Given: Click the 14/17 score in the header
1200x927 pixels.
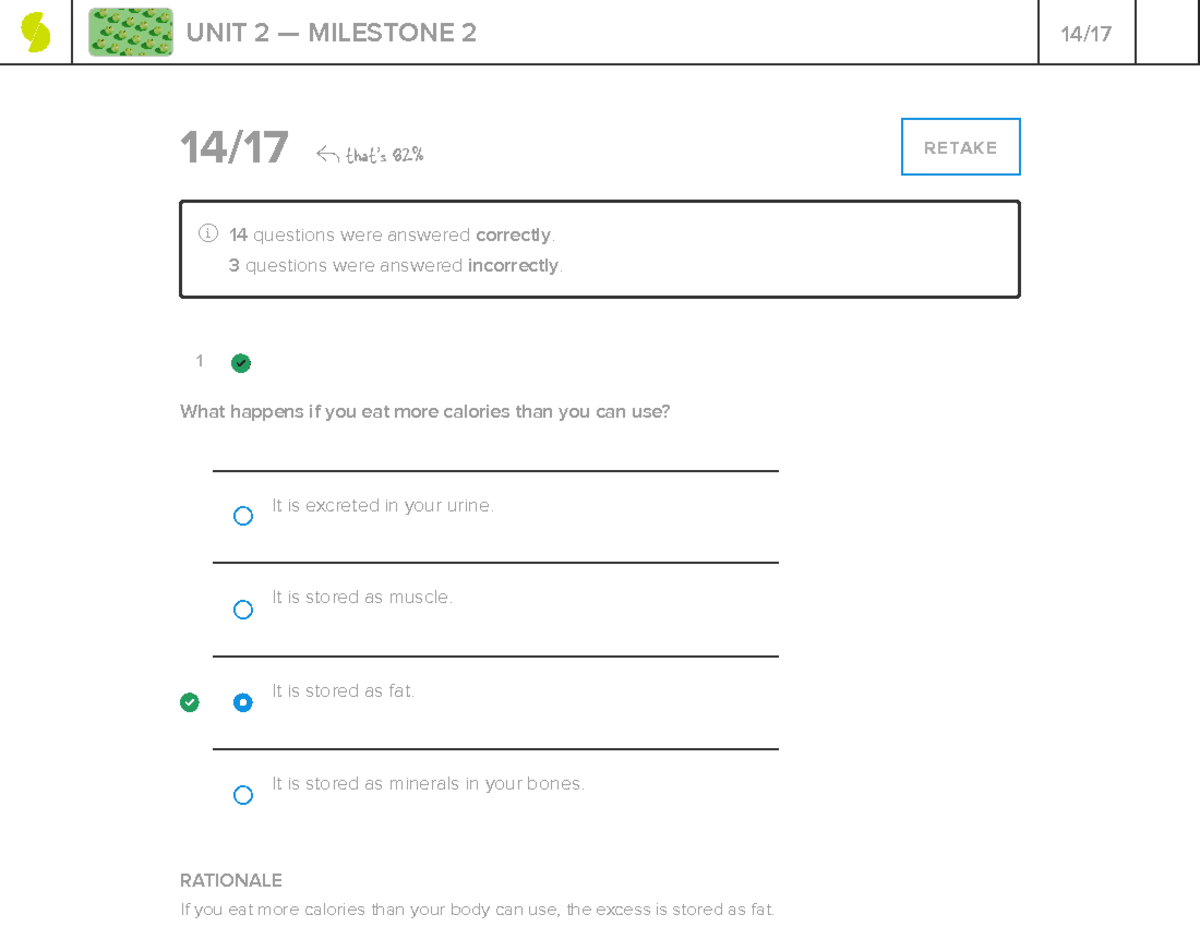Looking at the screenshot, I should tap(1086, 34).
